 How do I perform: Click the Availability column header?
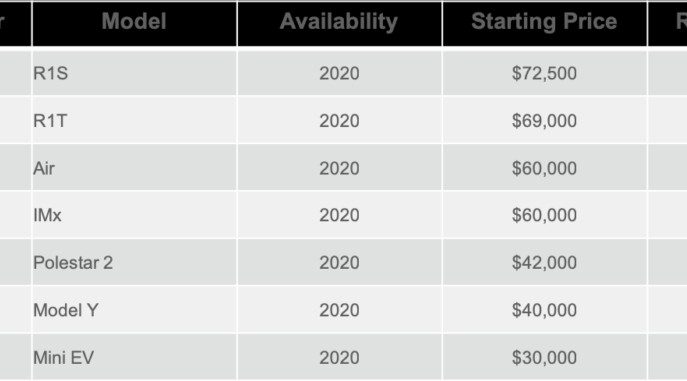click(340, 24)
